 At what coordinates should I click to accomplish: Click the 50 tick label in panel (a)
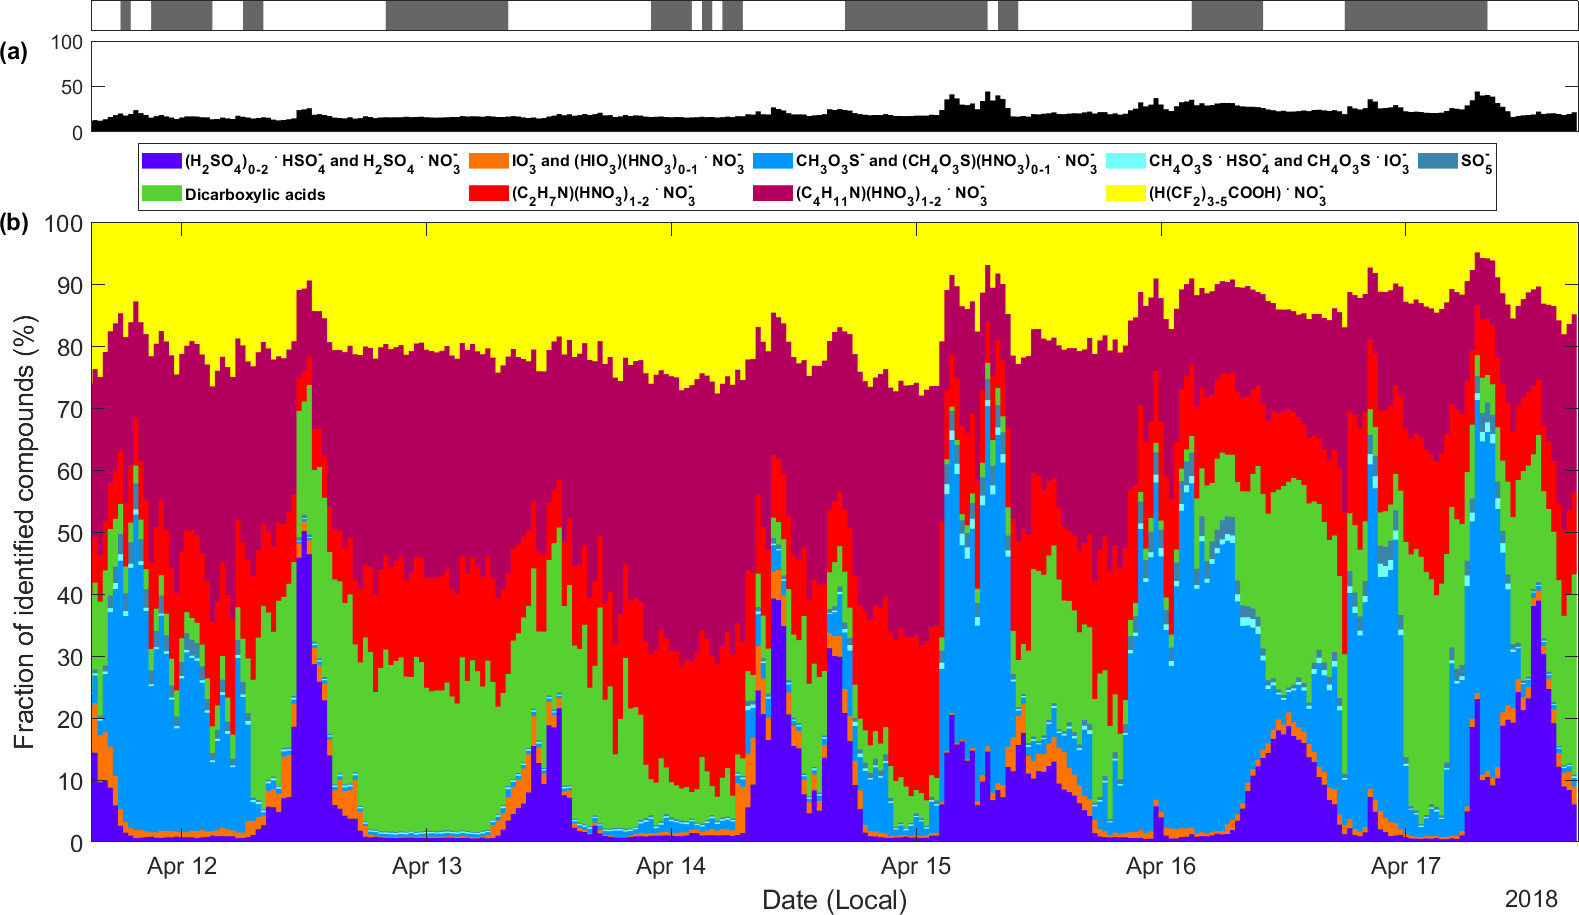[x=71, y=88]
